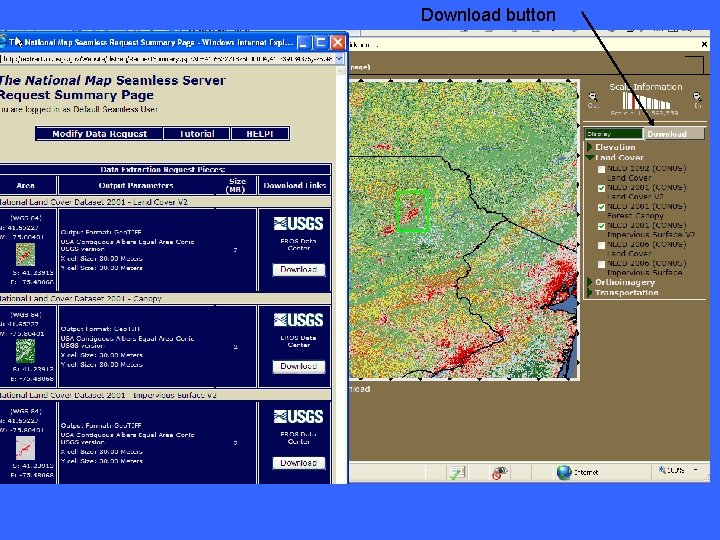Open the status bar zoom level dropdown arrow

(696, 470)
